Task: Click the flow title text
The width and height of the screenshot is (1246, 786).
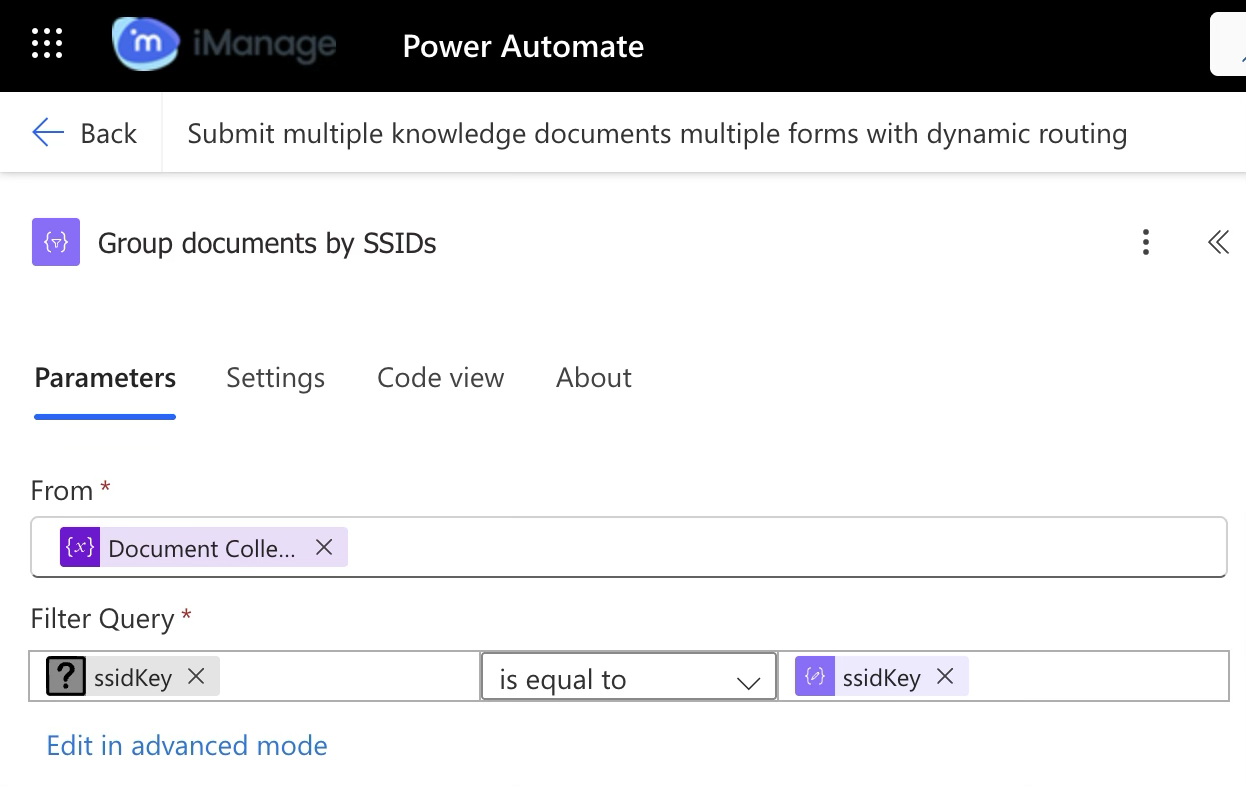Action: point(657,133)
